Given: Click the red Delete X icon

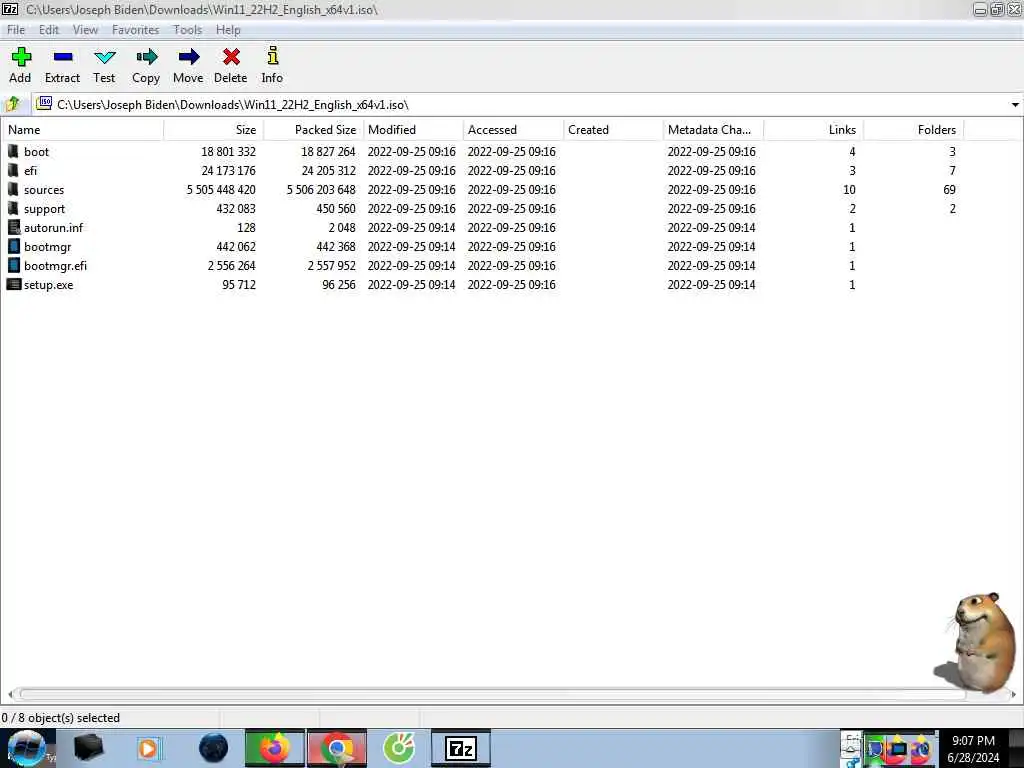Looking at the screenshot, I should (x=231, y=57).
